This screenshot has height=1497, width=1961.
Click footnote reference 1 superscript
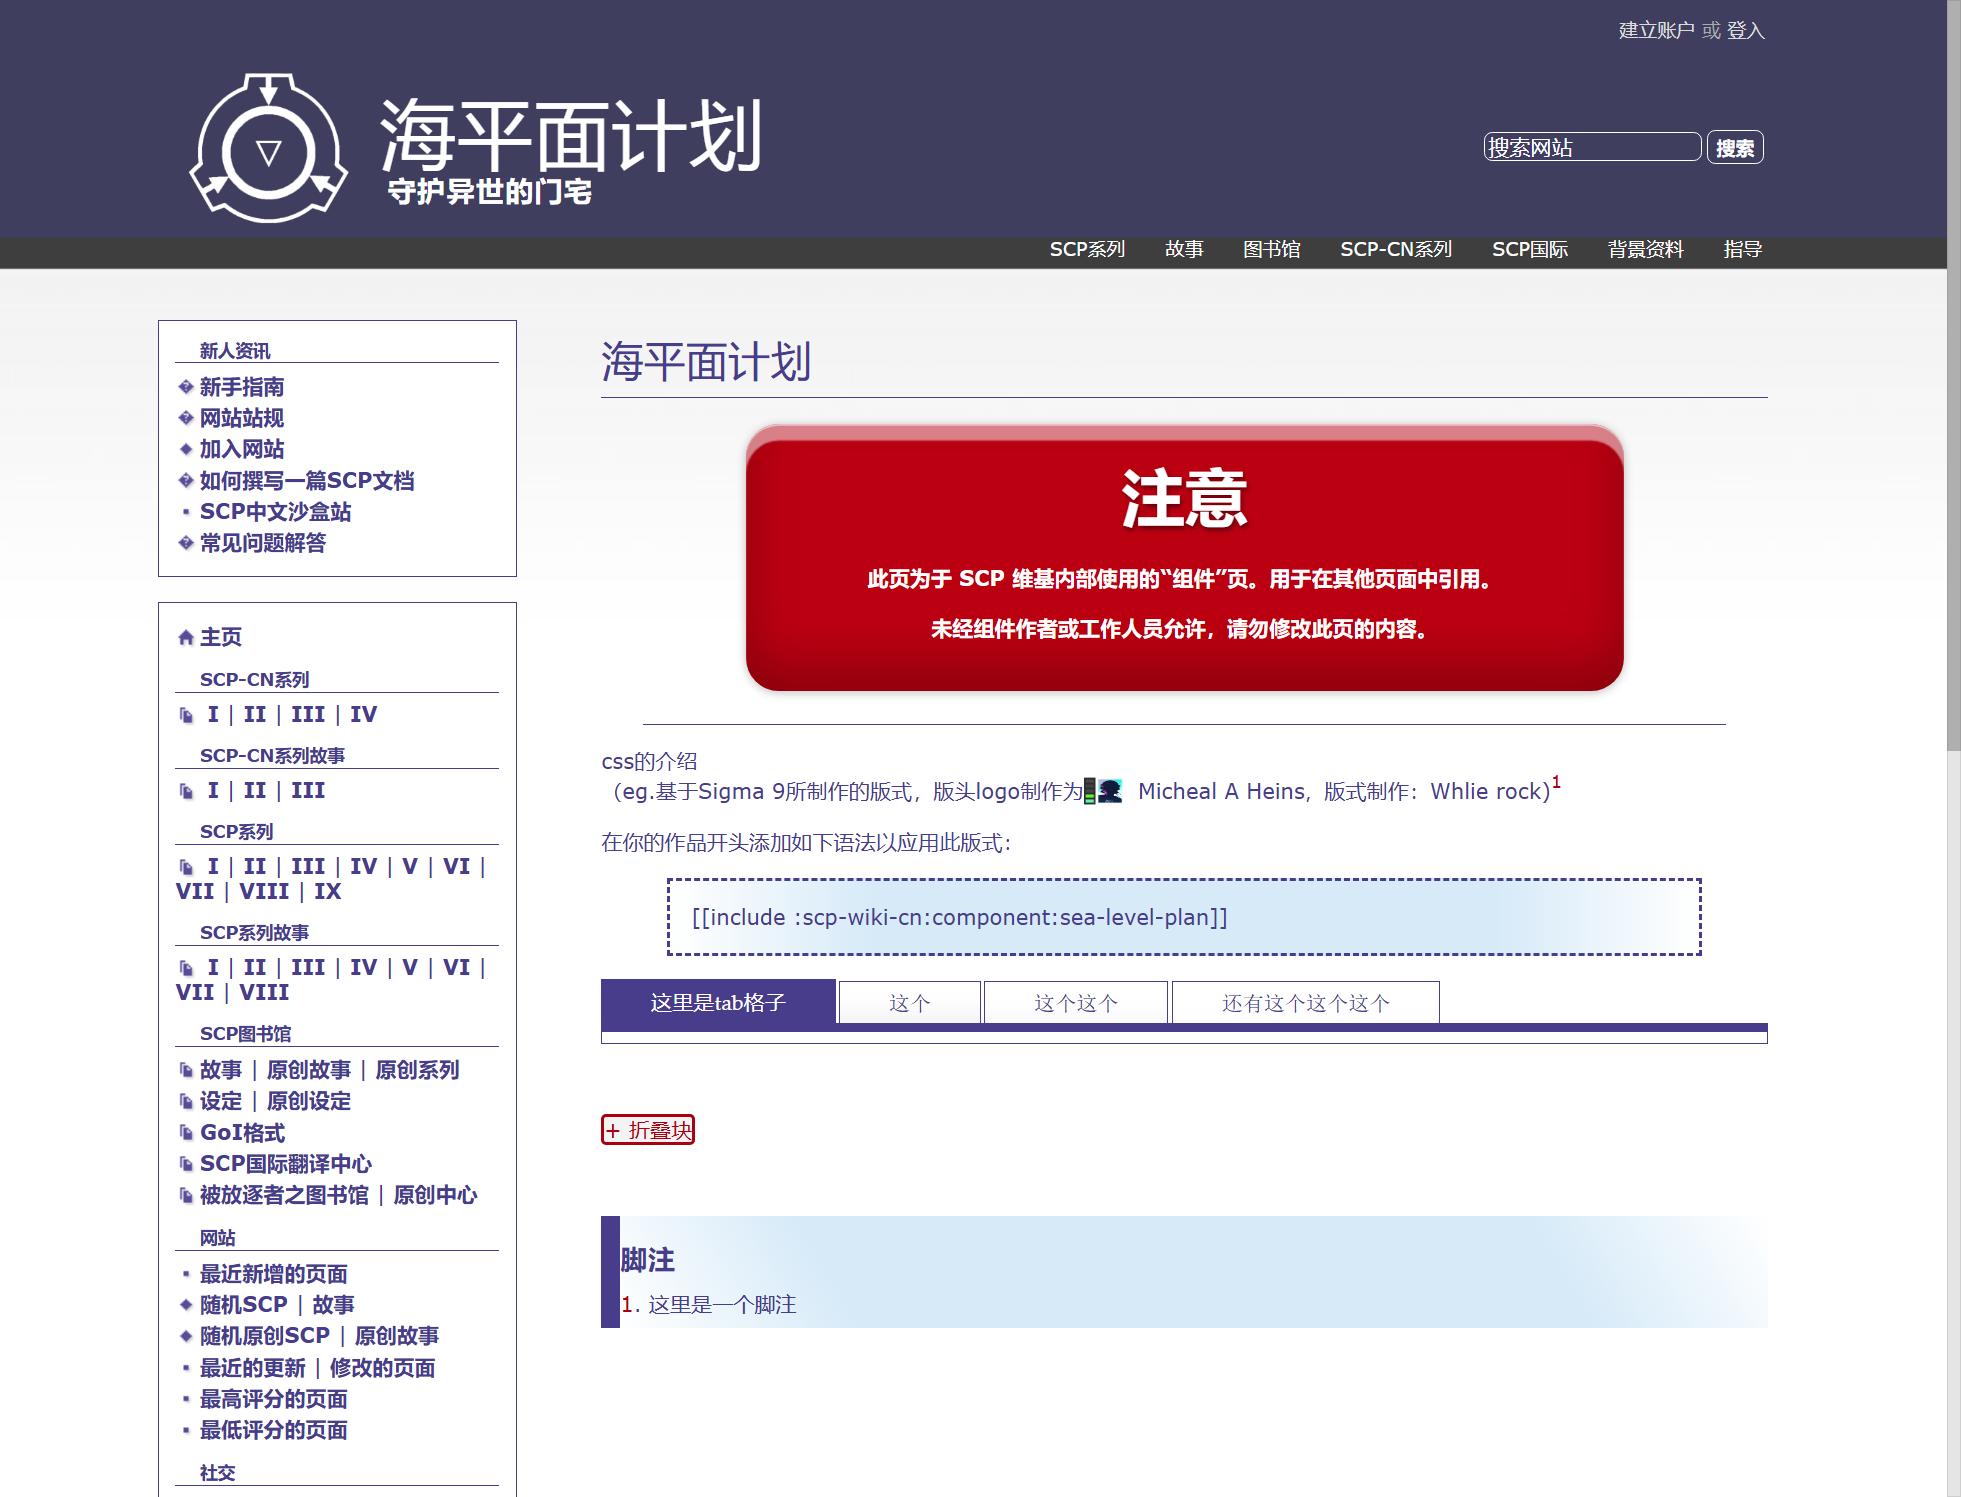pos(1556,783)
